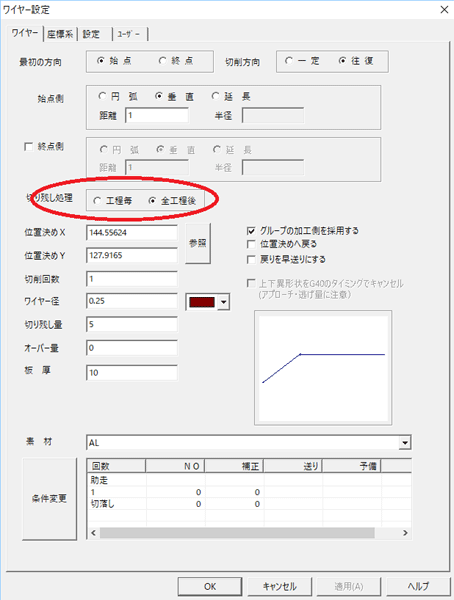Click the dark red wire color swatch
Screen dimensions: 454x600
(x=202, y=302)
